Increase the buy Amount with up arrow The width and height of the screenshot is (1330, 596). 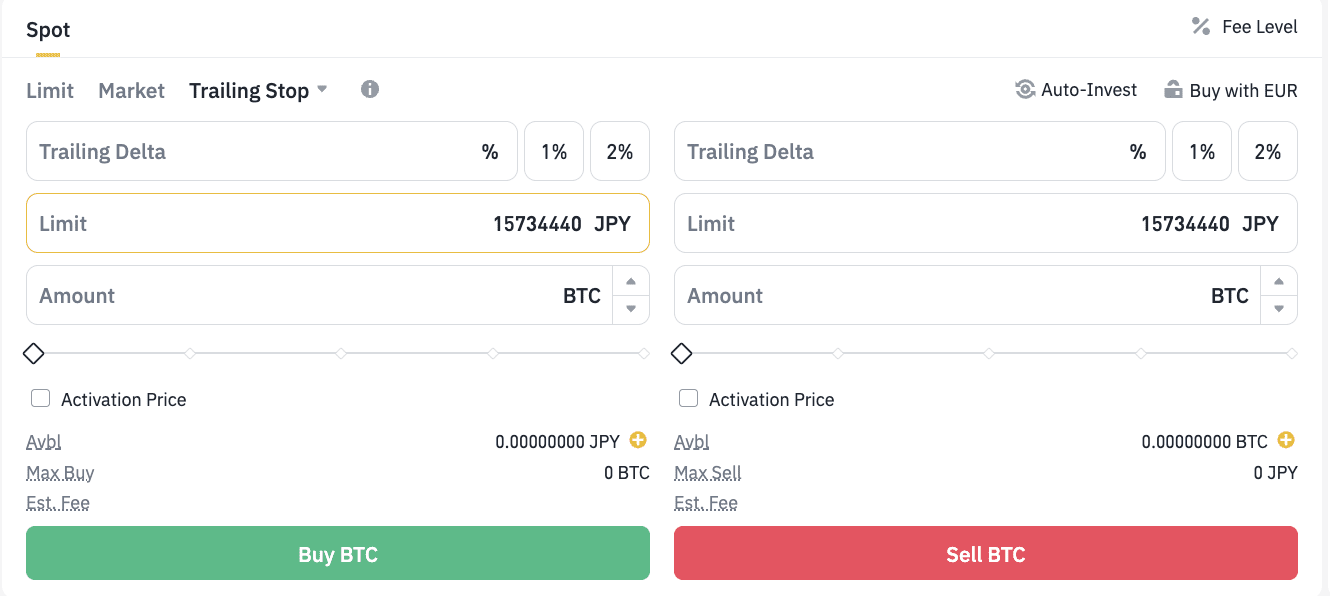(x=631, y=282)
